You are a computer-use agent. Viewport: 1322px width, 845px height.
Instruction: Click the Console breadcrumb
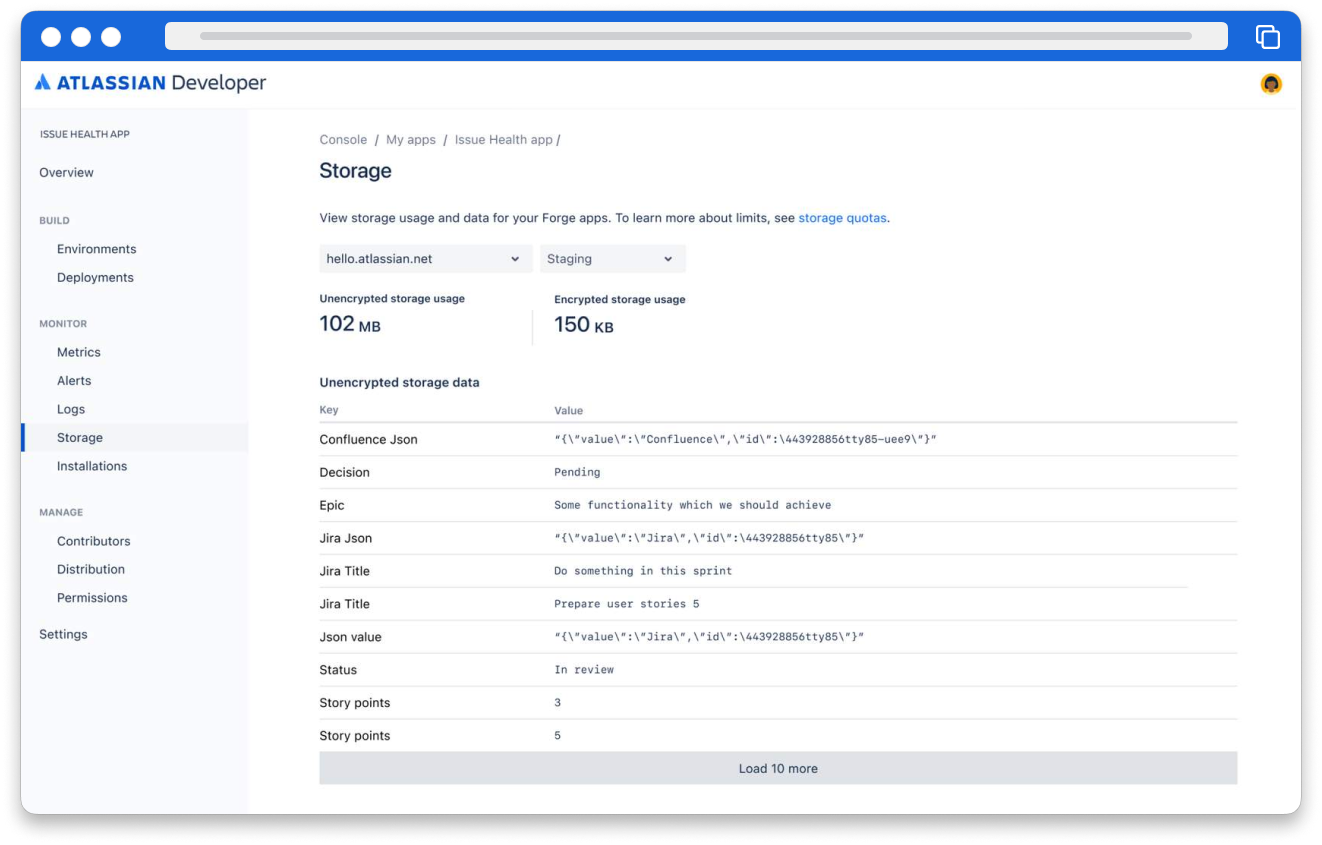(343, 140)
